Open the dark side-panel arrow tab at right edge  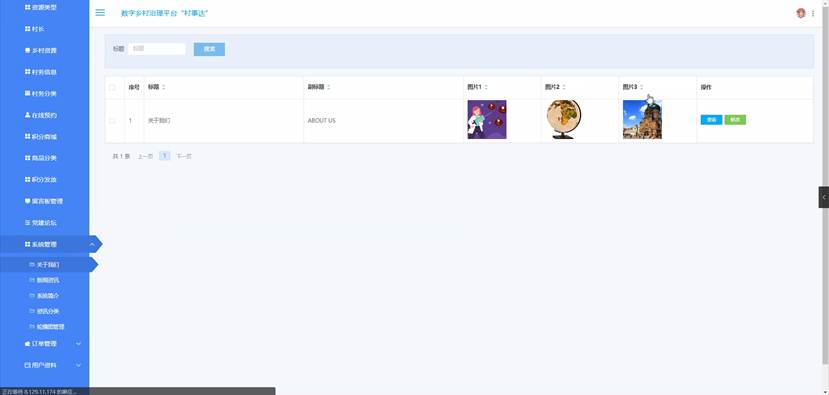point(824,197)
